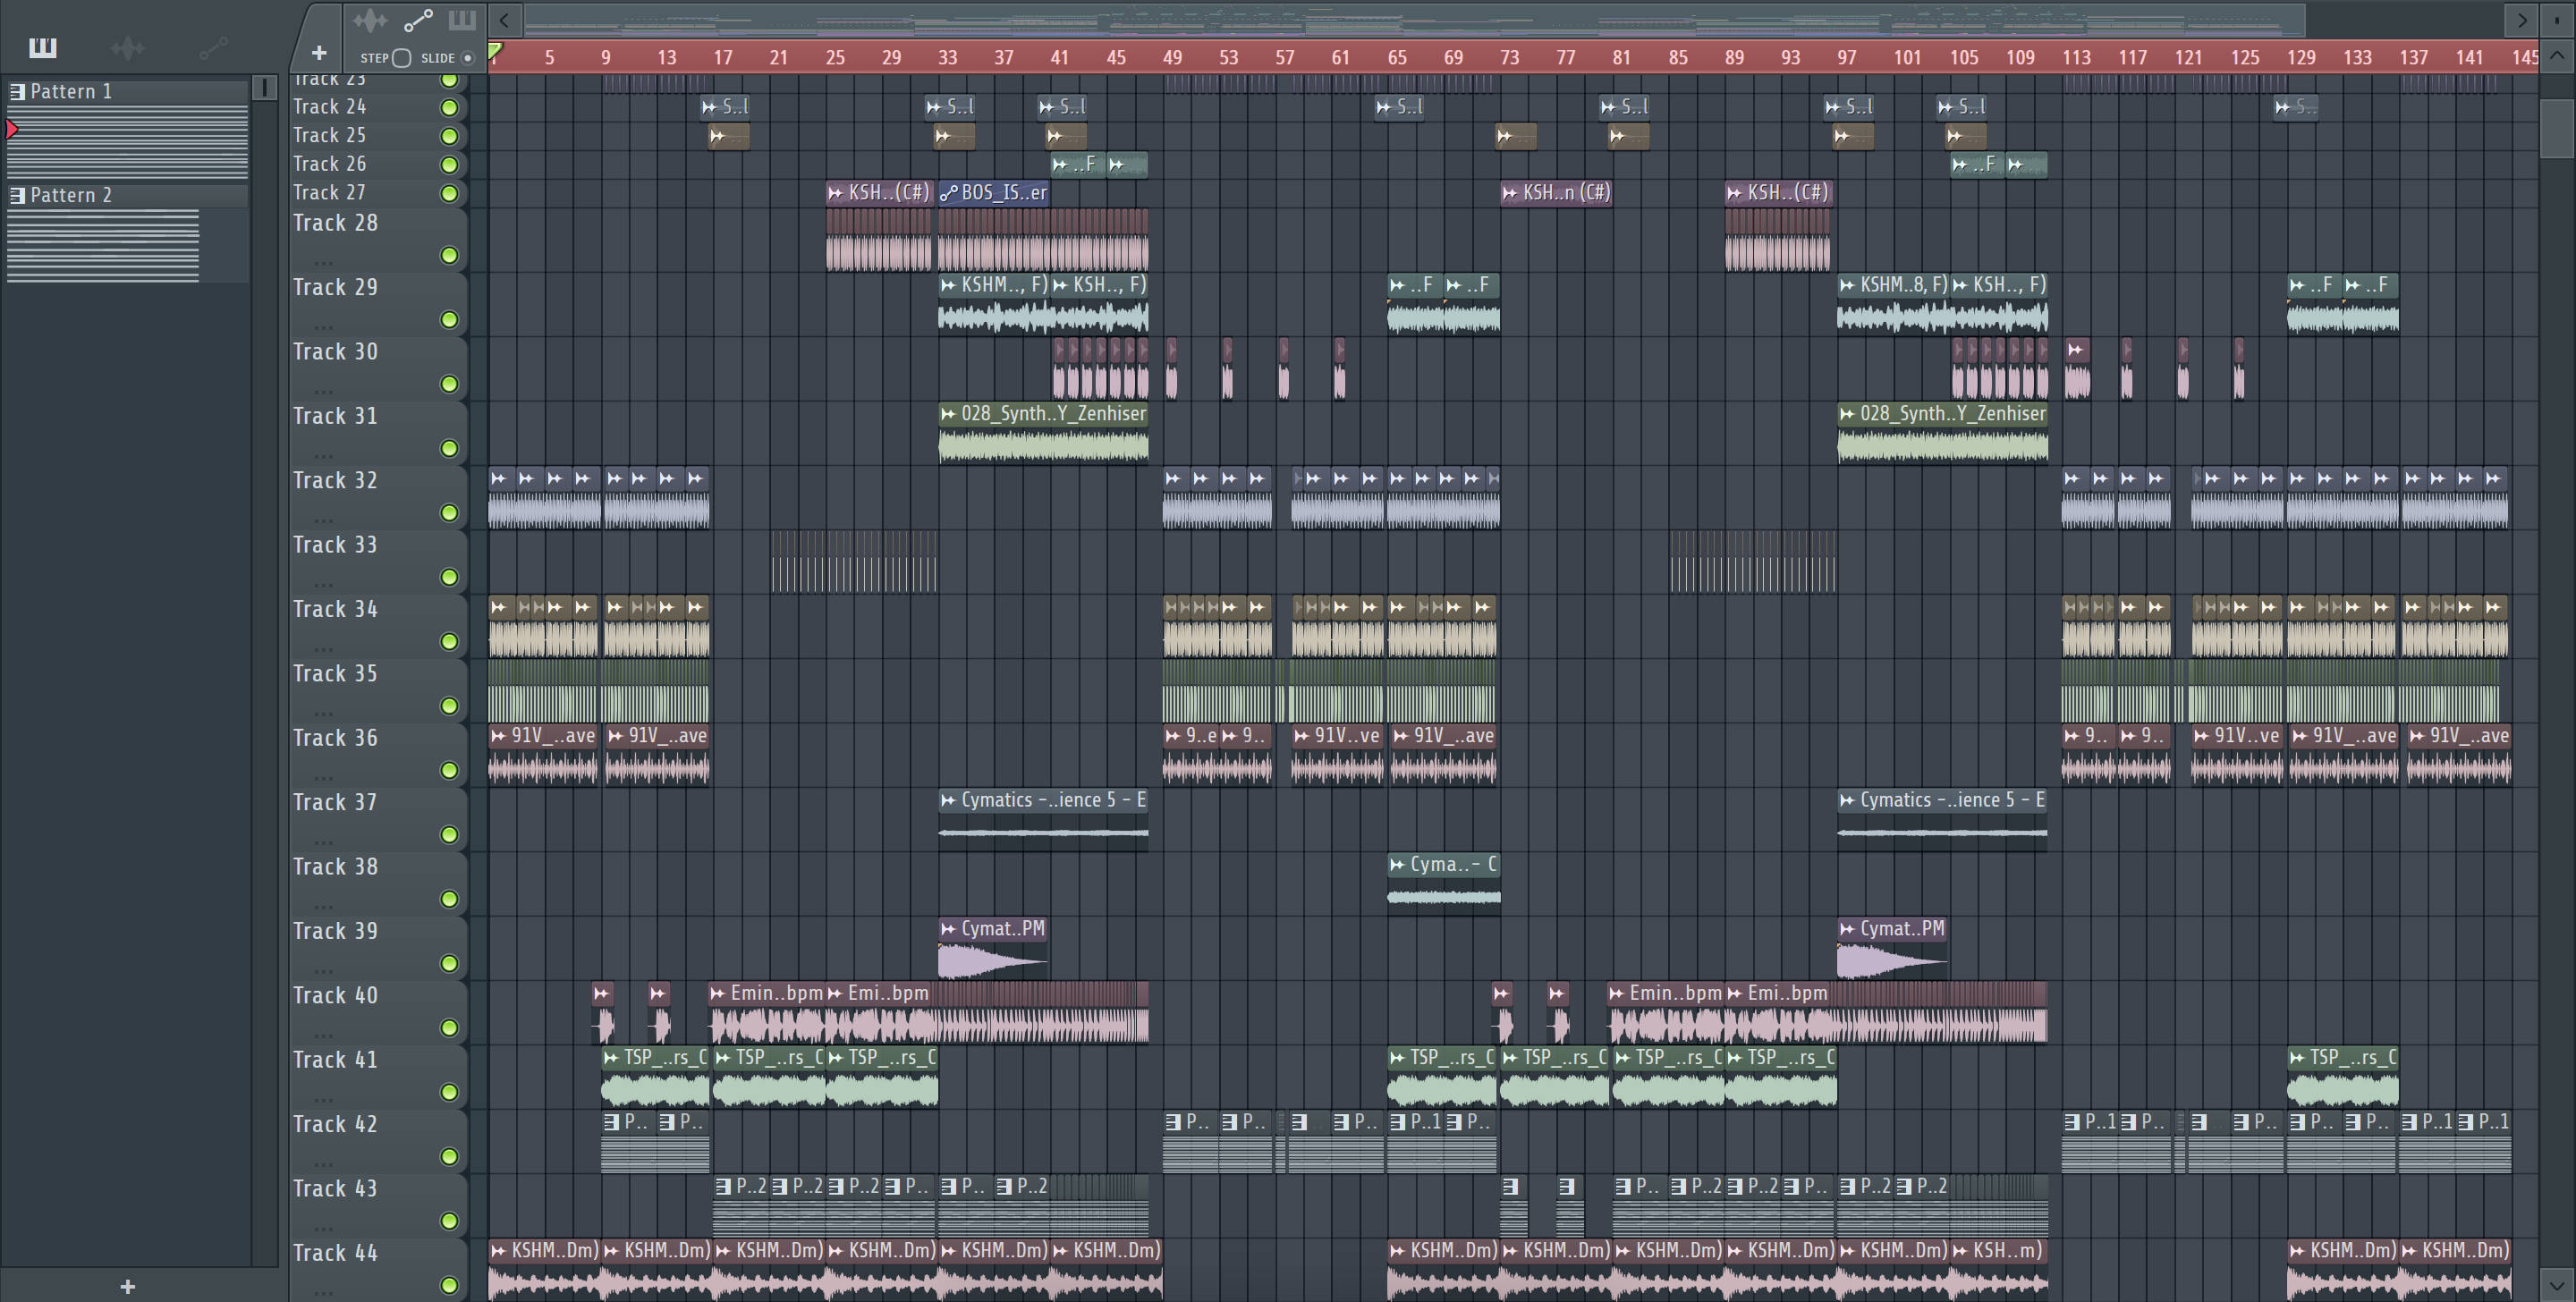Jump to bar 81 on the timeline ruler
The image size is (2576, 1302).
[x=1621, y=58]
